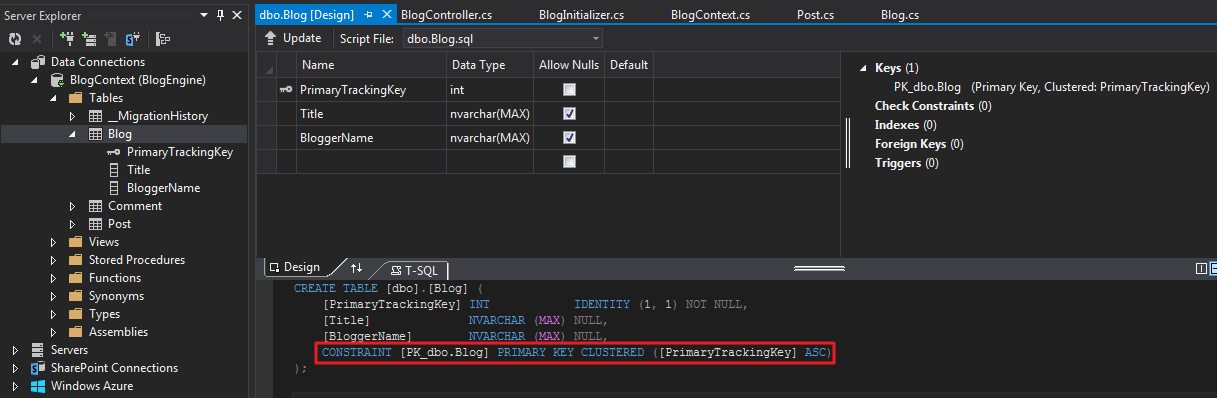Viewport: 1217px width, 398px height.
Task: Click the swap panes arrows icon
Action: coord(356,268)
